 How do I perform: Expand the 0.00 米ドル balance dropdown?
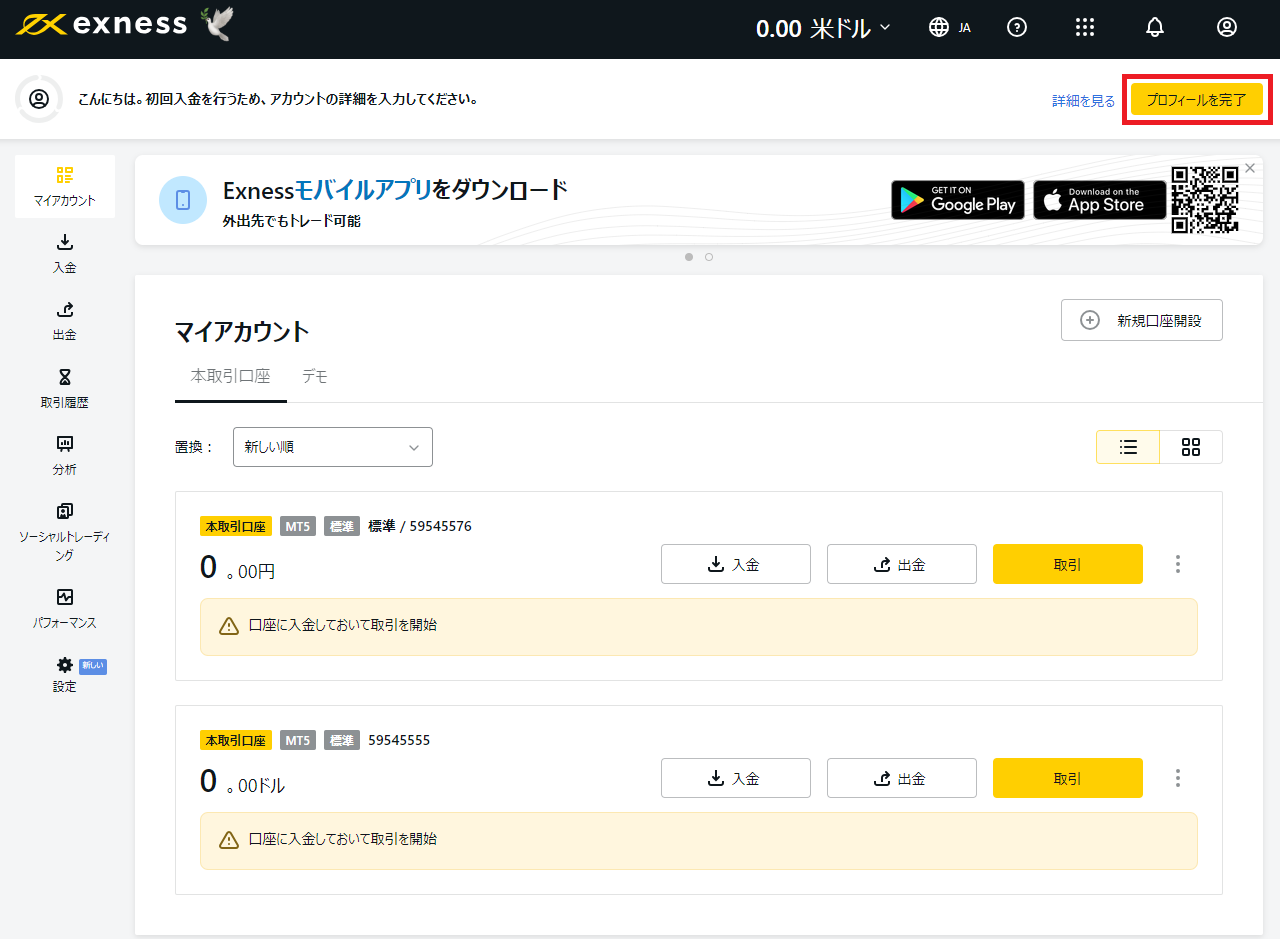822,29
